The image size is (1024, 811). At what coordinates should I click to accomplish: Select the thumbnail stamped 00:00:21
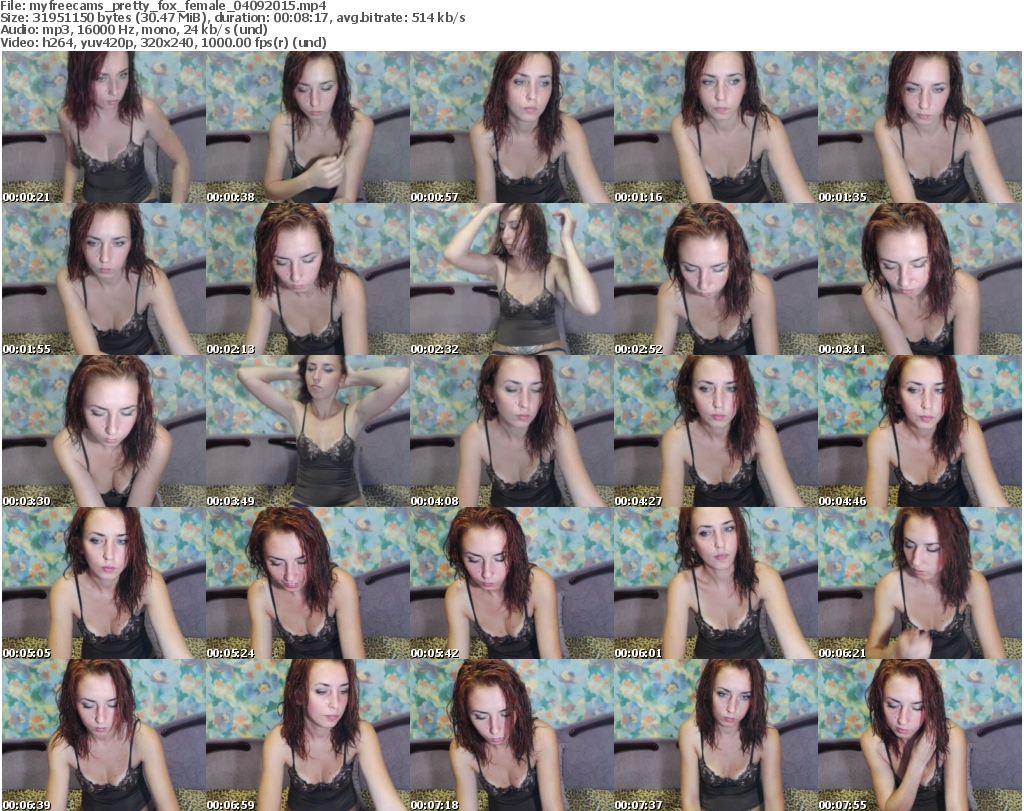pos(103,127)
